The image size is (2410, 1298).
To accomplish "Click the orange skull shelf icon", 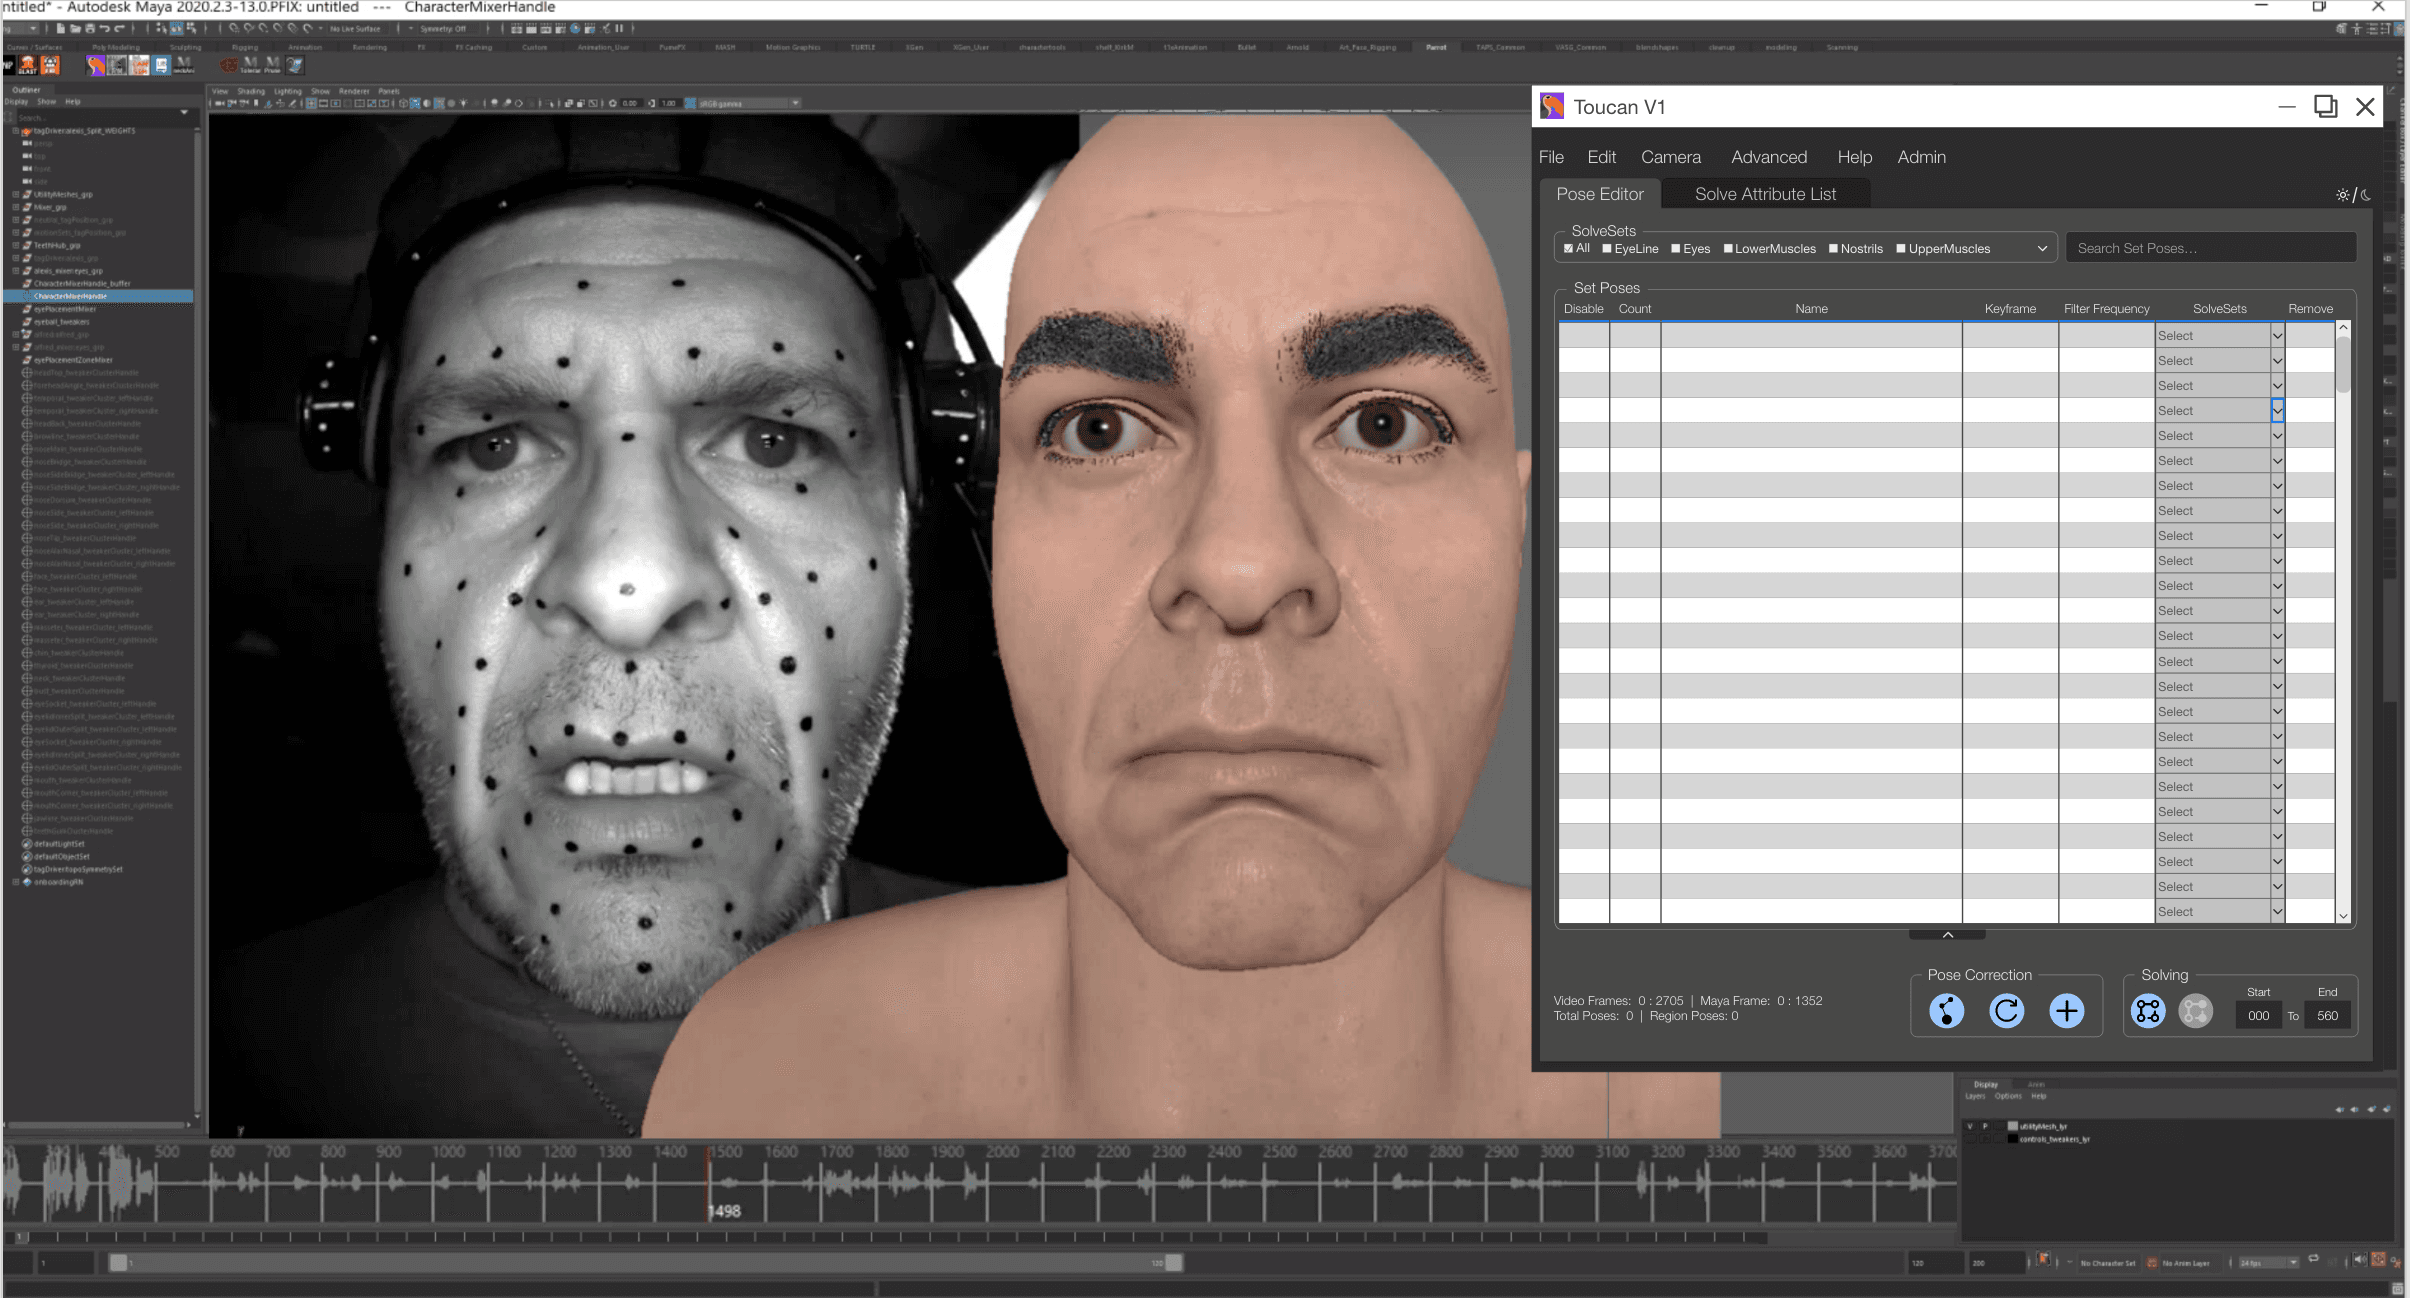I will coord(50,65).
